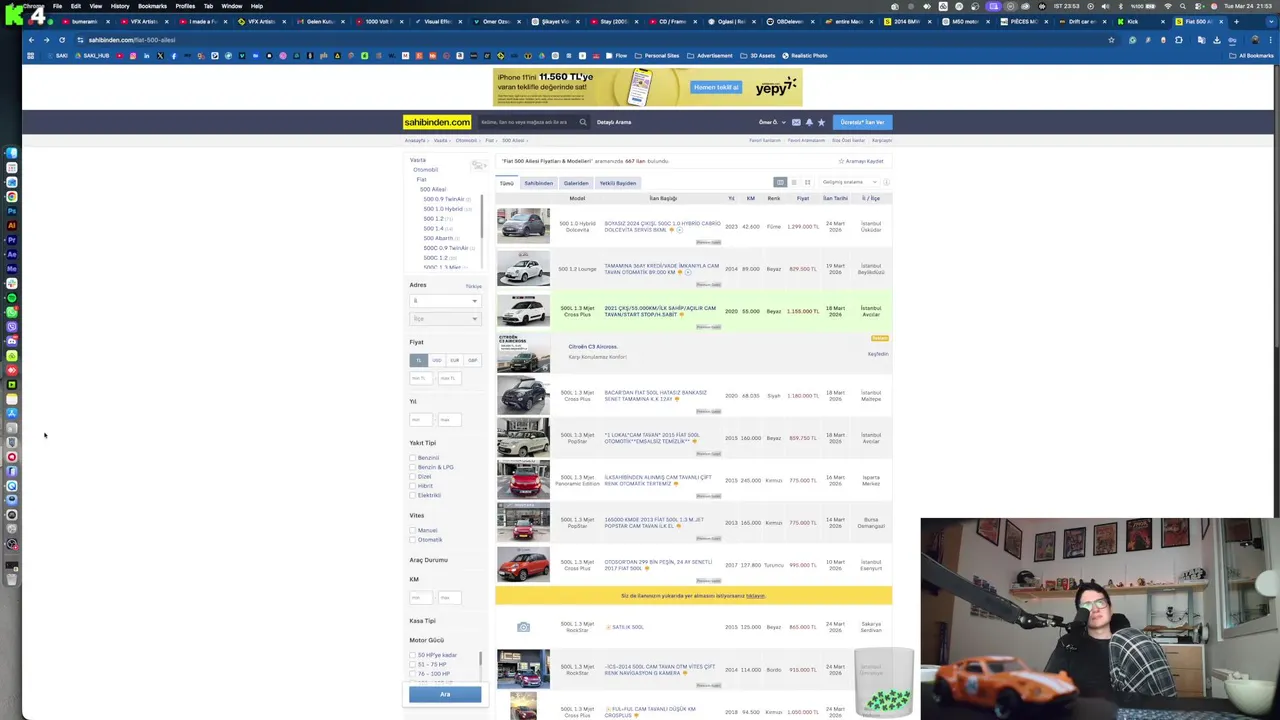Click the min KM input field

coord(421,598)
